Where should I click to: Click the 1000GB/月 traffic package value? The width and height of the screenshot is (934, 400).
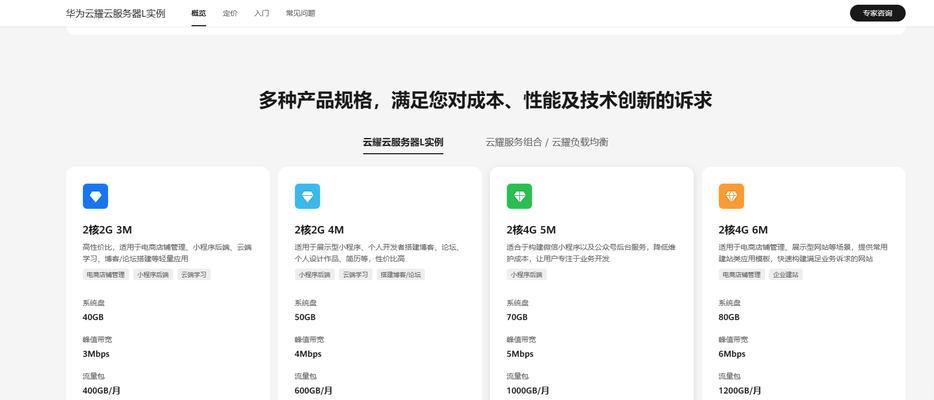528,391
